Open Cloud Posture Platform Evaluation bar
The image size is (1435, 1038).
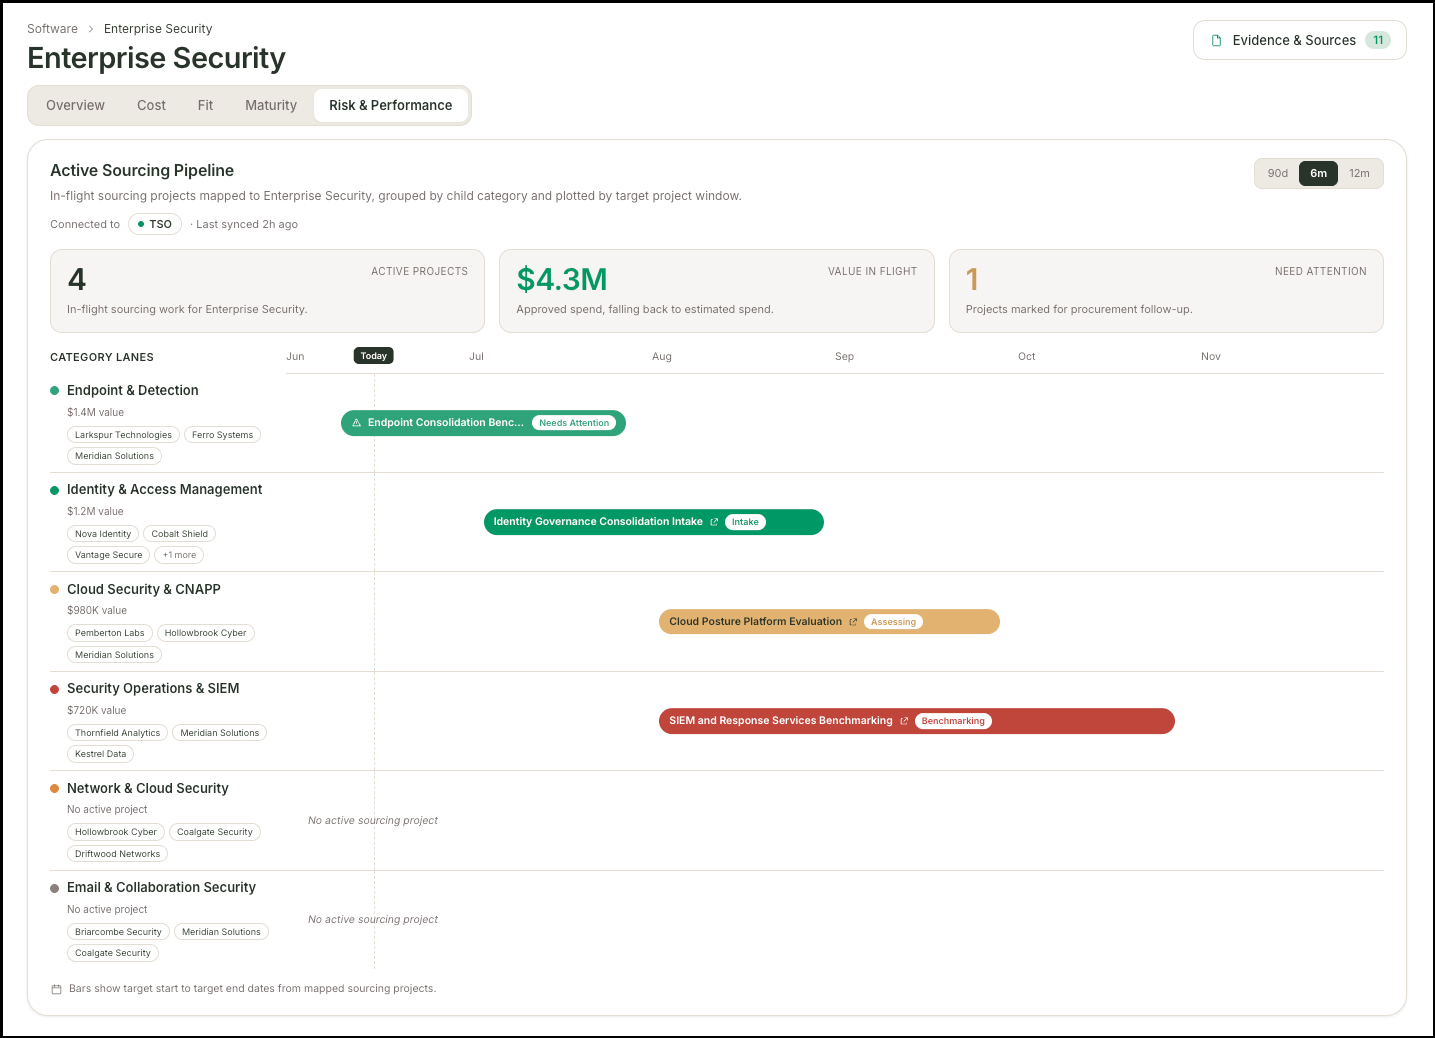pyautogui.click(x=829, y=622)
